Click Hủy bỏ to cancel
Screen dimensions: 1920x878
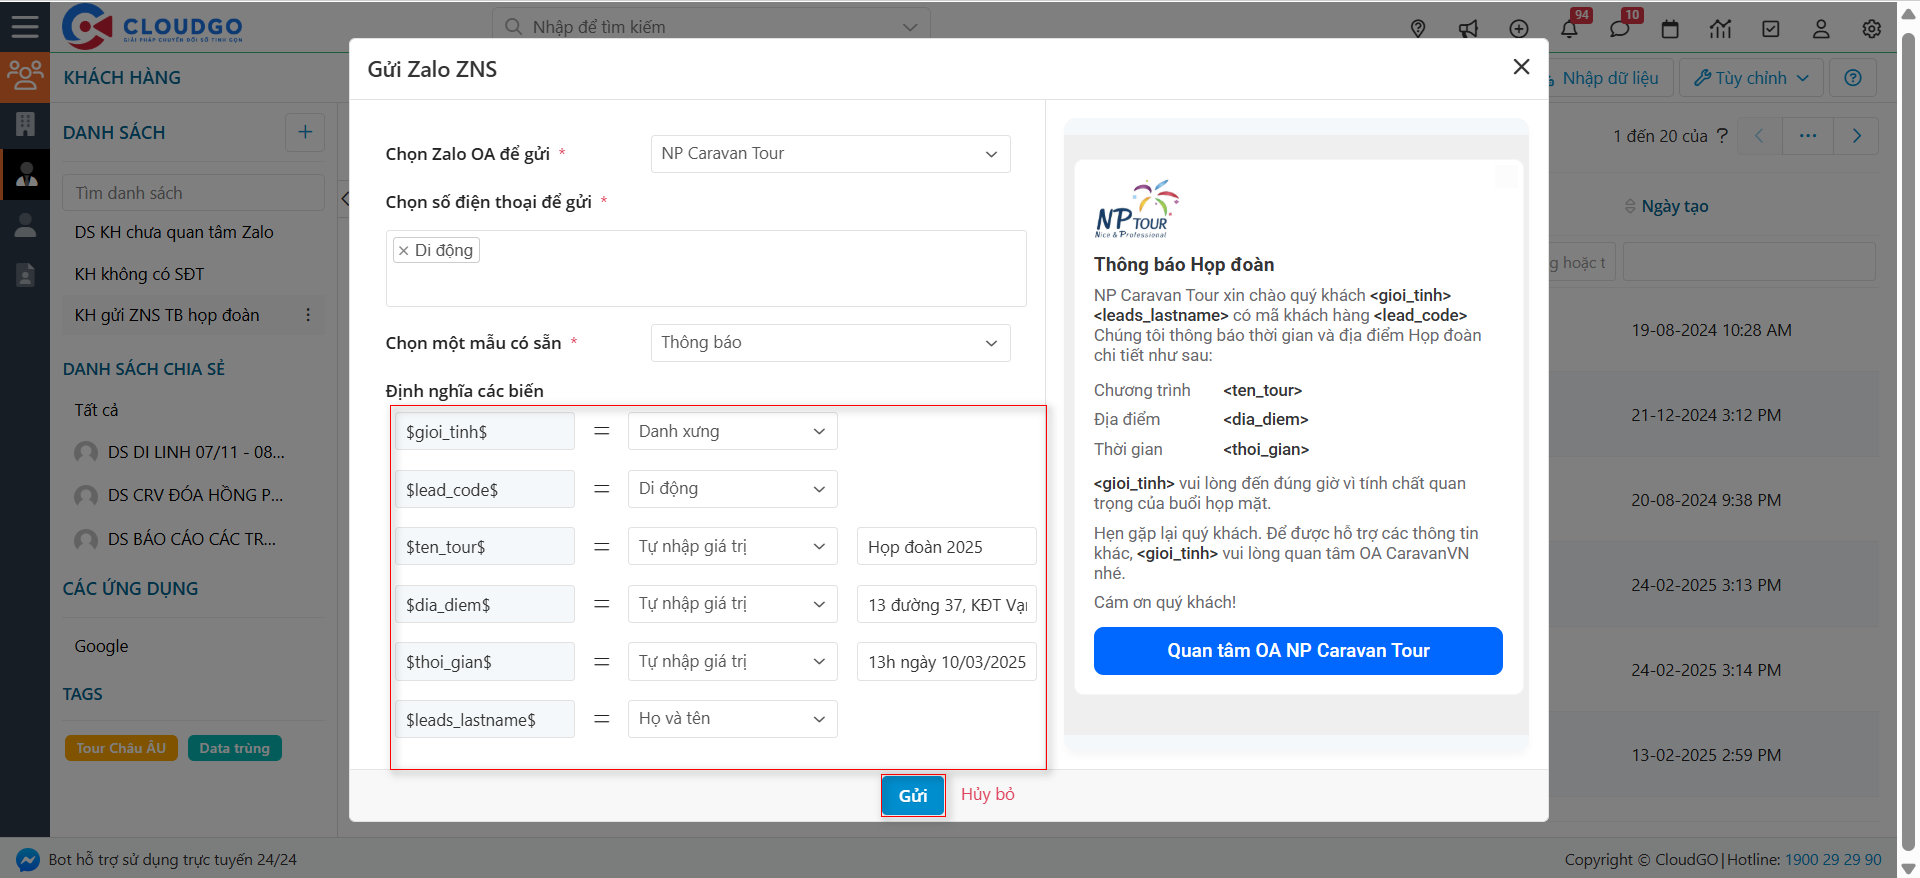[x=988, y=794]
